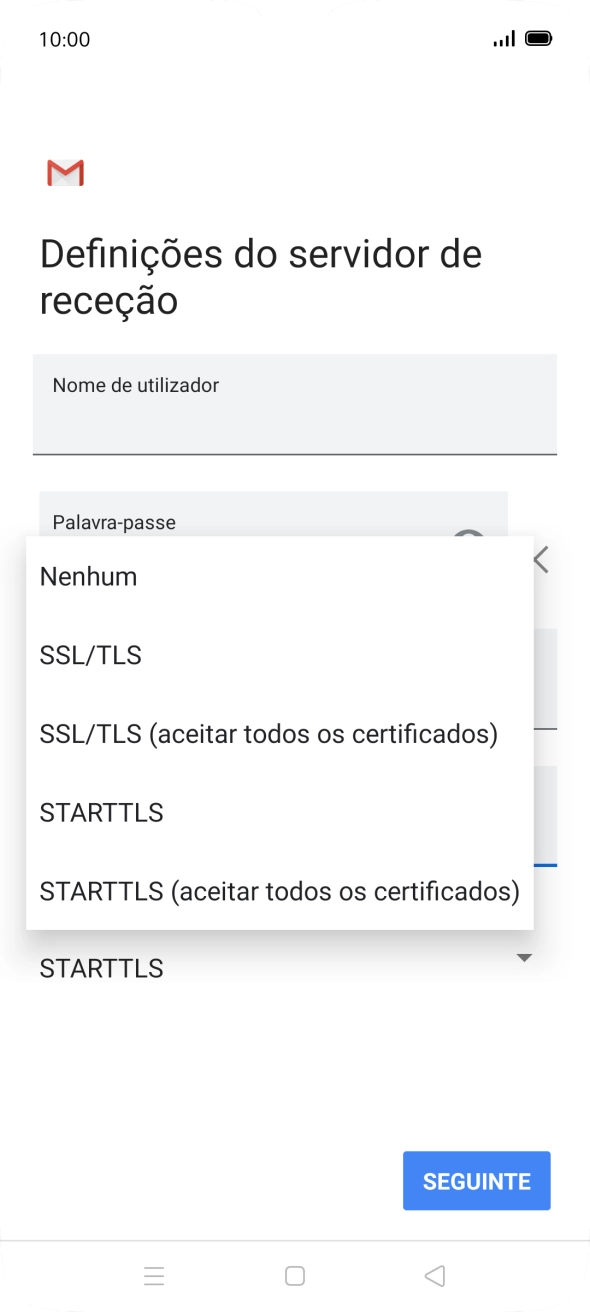
Task: Tap the Android back triangle button
Action: (x=435, y=1275)
